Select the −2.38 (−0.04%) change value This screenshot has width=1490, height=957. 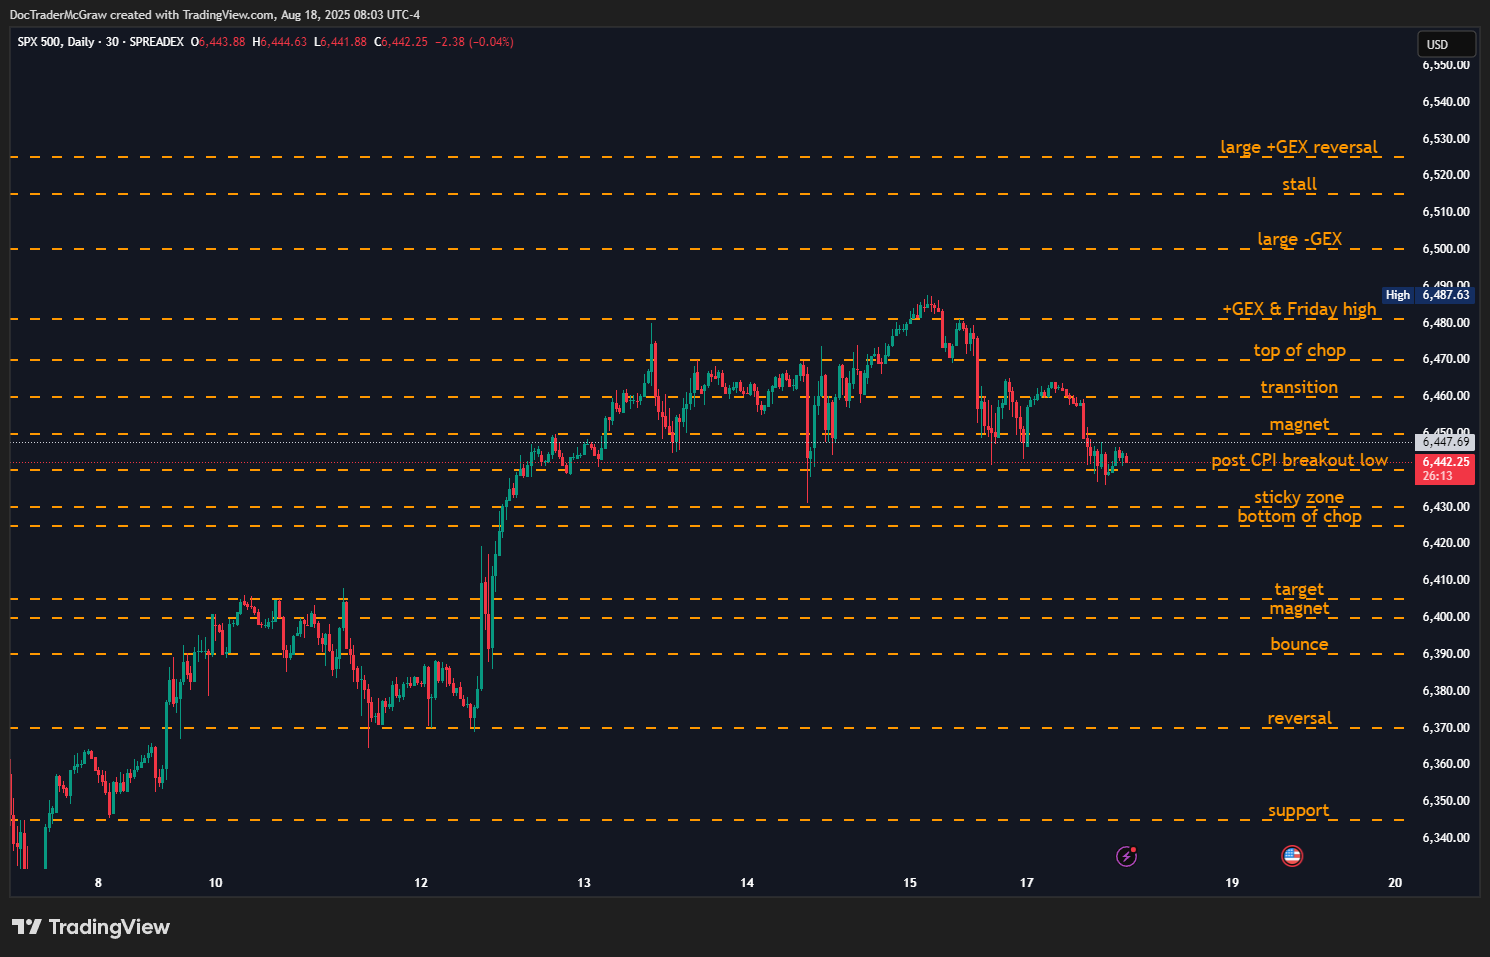(475, 42)
